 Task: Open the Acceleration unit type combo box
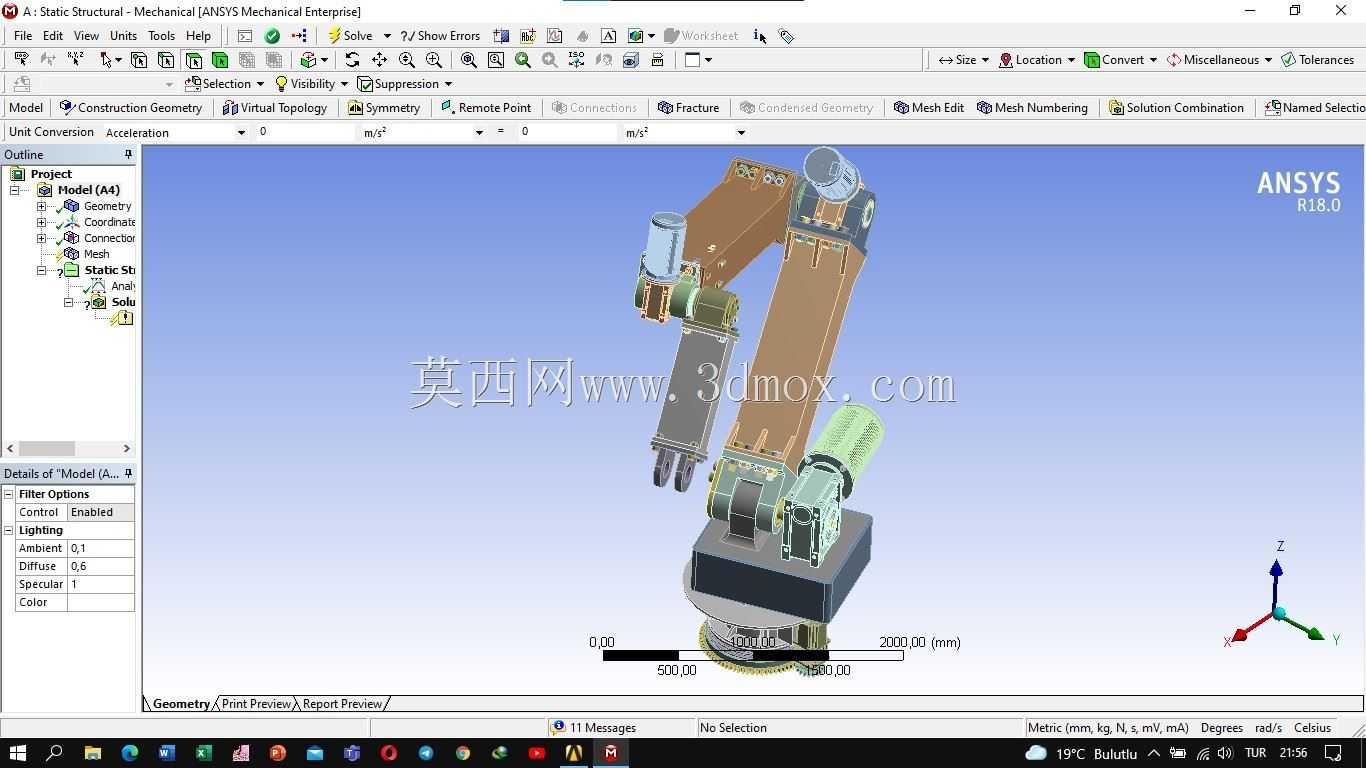coord(175,132)
